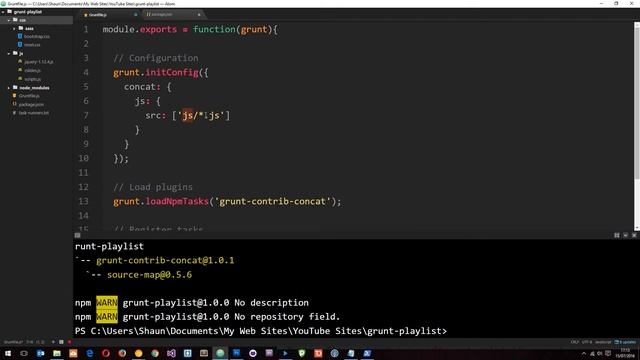Maximize the terminal panel
The height and width of the screenshot is (360, 640).
617,236
